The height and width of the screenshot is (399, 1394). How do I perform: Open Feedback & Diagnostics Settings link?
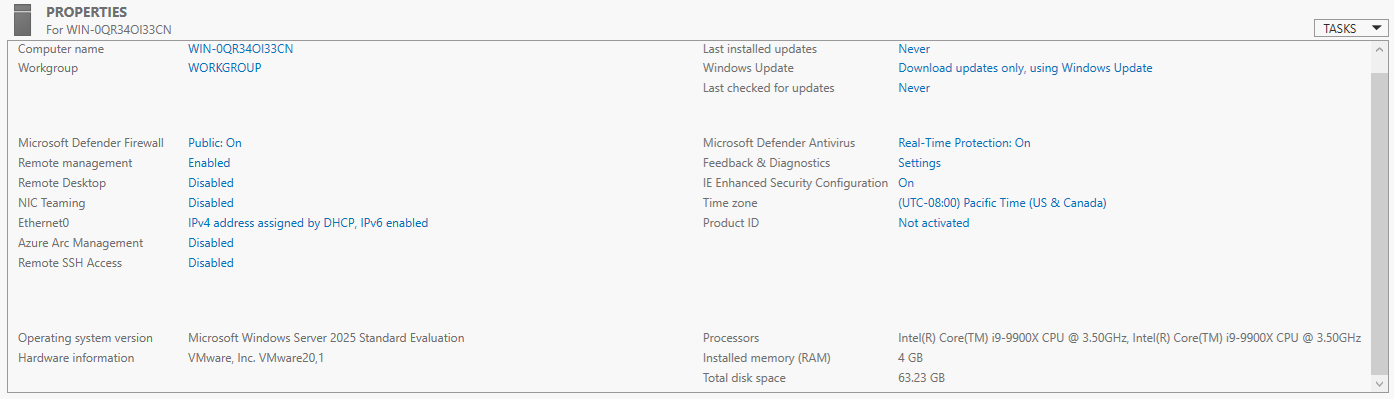(919, 163)
